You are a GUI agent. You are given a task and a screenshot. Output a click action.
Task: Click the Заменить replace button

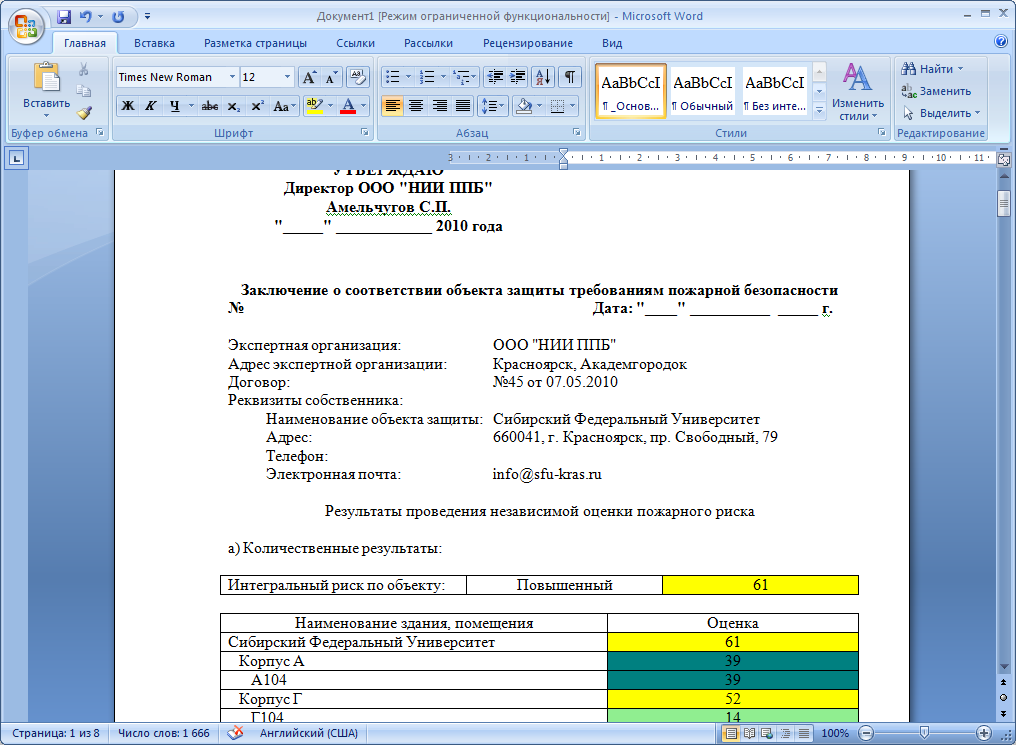(936, 91)
